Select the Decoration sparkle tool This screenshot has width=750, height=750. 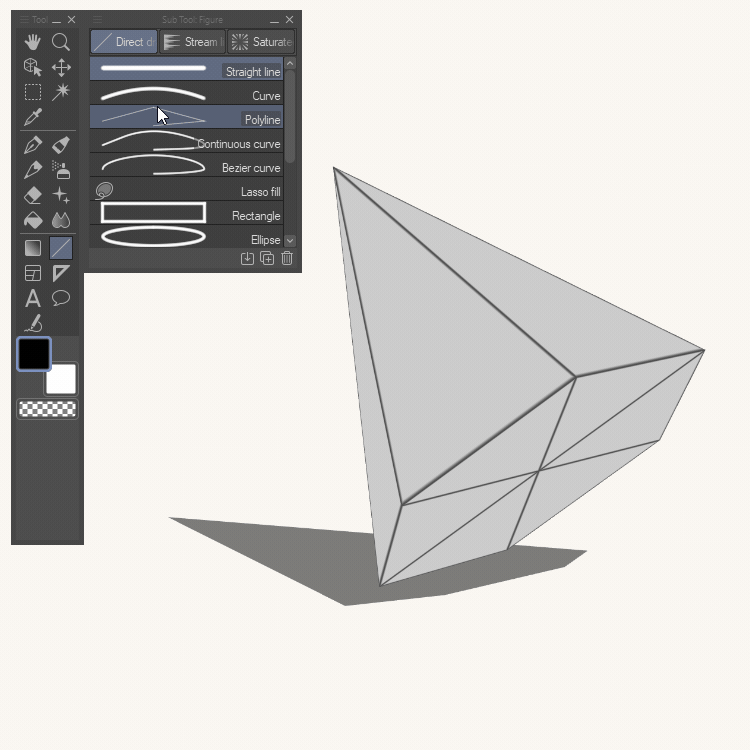tap(61, 195)
